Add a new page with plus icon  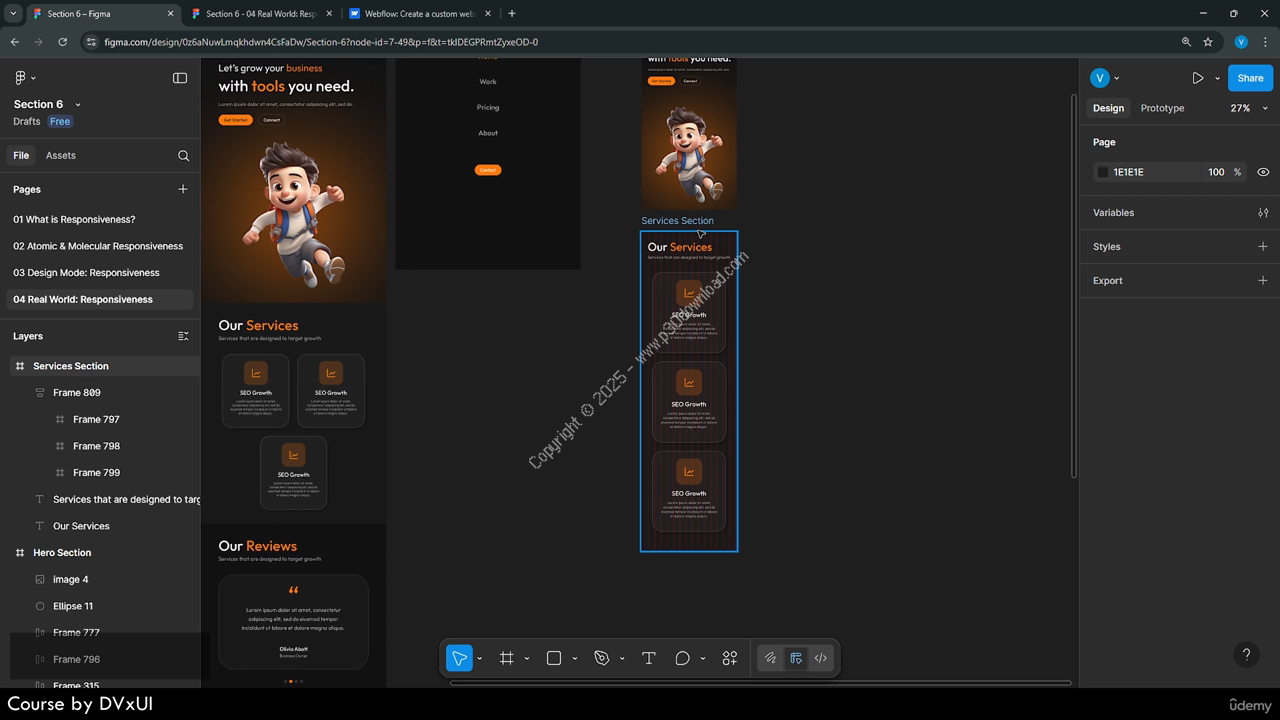(x=183, y=189)
